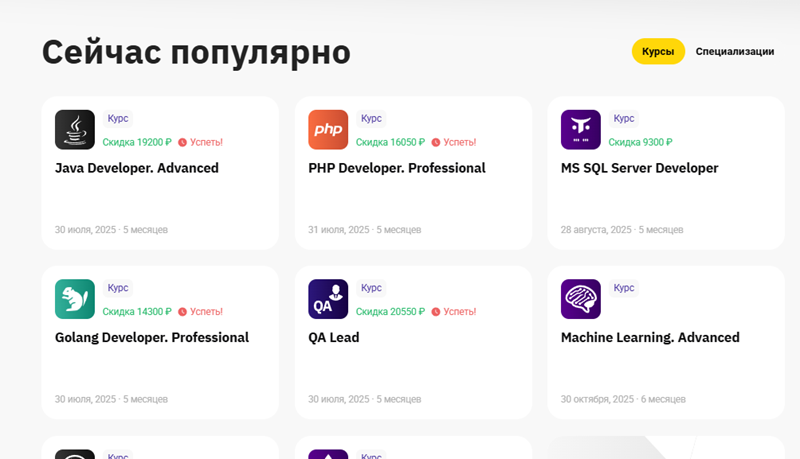This screenshot has height=459, width=800.
Task: Click '30 июля, 2025 · 5 месяцев' on Java card
Action: [x=111, y=230]
